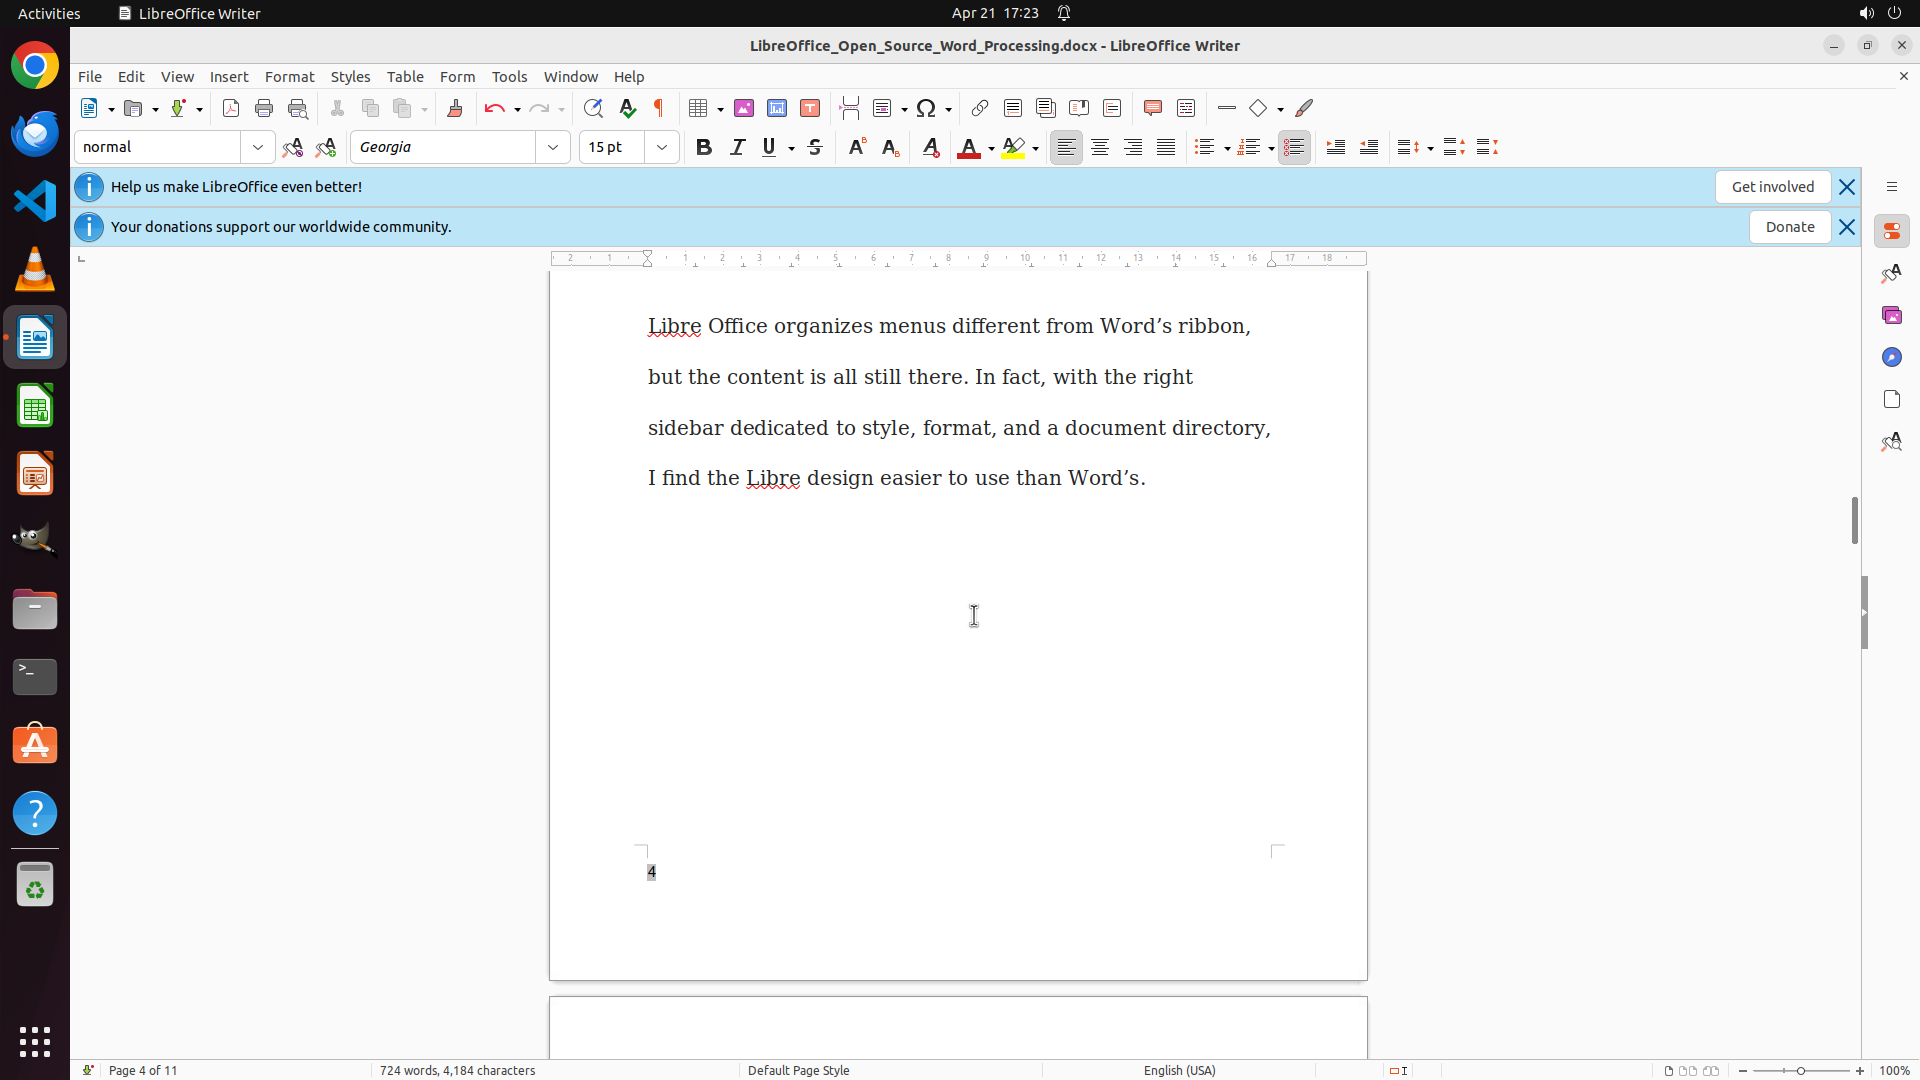This screenshot has height=1080, width=1920.
Task: Click the Donate button
Action: click(1789, 227)
